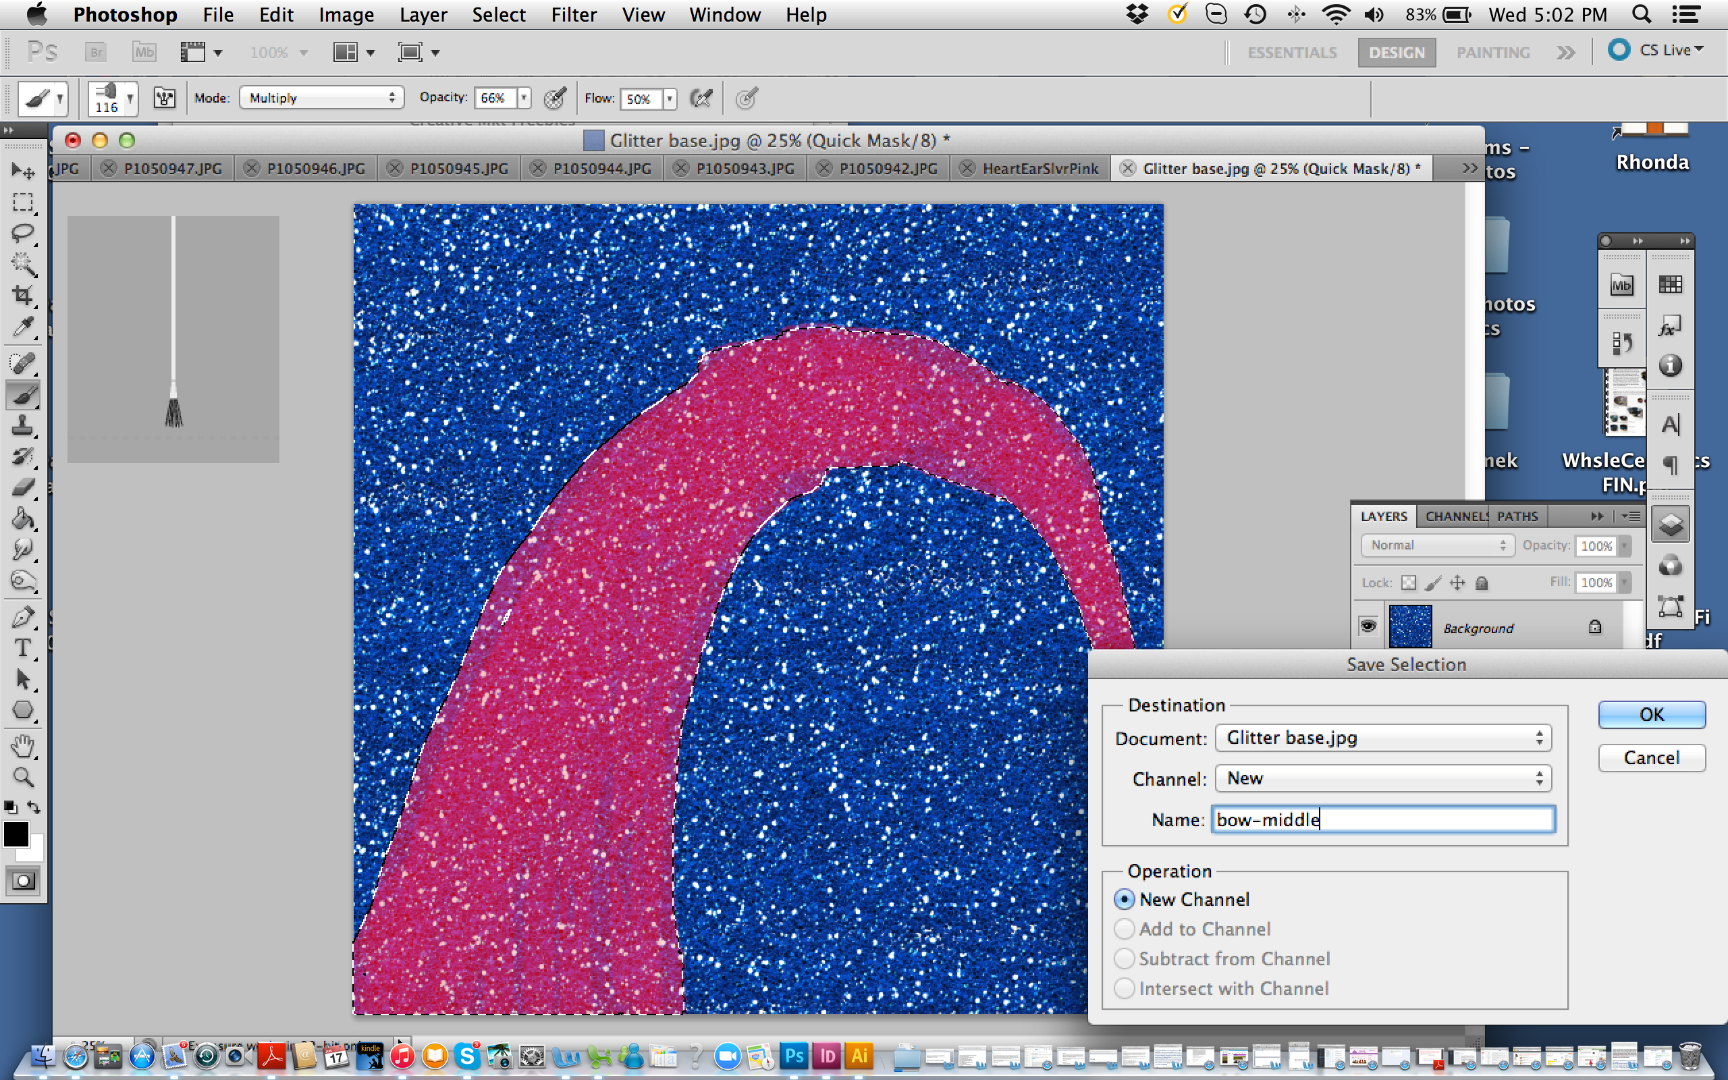Click Cancel in Save Selection dialog
This screenshot has height=1080, width=1728.
[1651, 758]
